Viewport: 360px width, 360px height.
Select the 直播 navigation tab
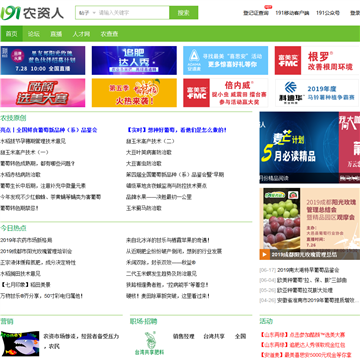[56, 34]
